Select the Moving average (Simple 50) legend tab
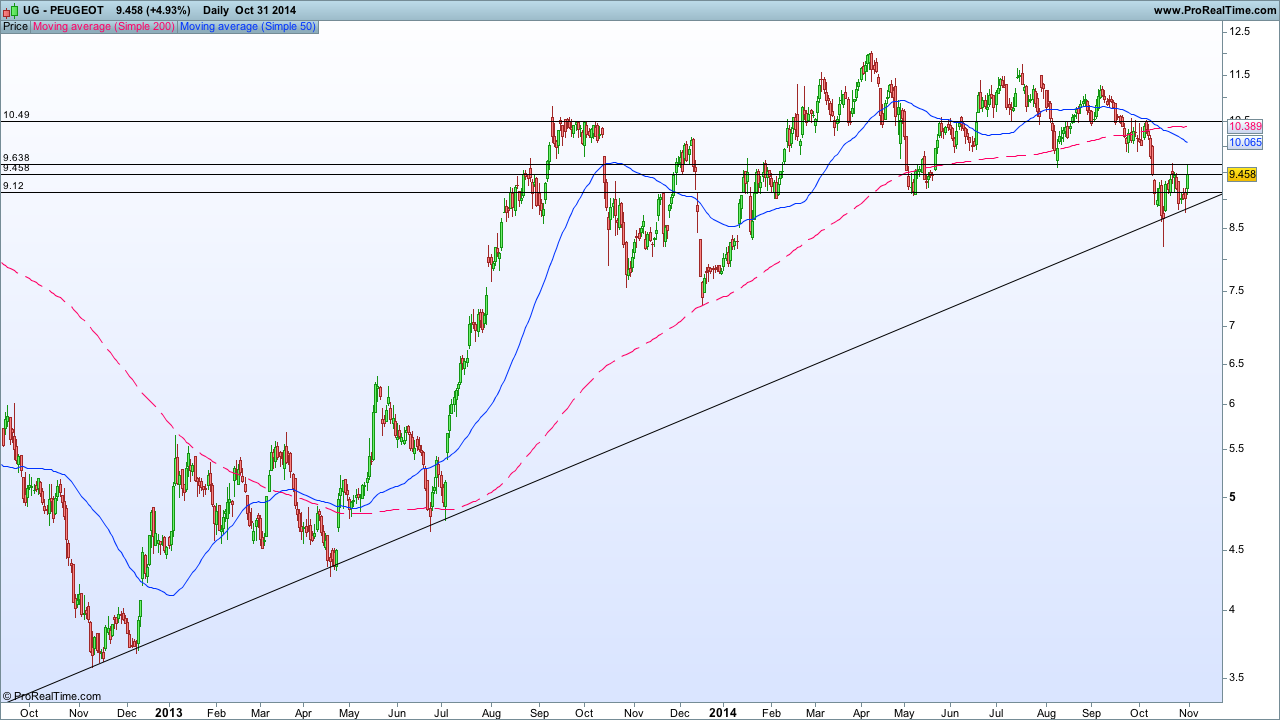The image size is (1280, 720). click(x=248, y=27)
